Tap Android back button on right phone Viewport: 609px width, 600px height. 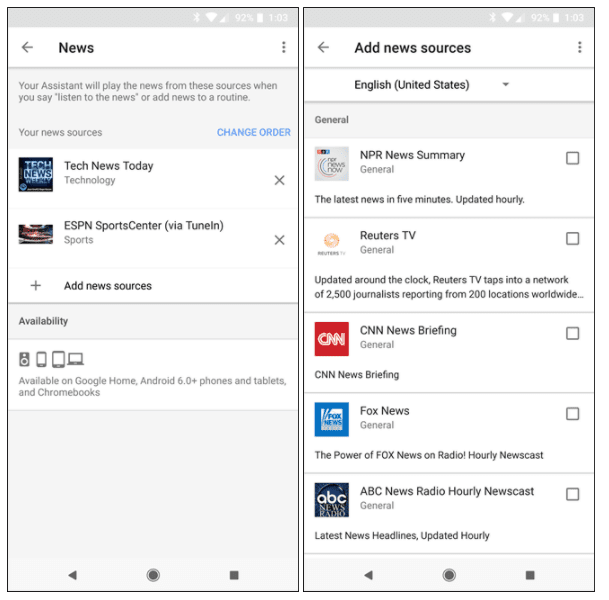click(369, 575)
